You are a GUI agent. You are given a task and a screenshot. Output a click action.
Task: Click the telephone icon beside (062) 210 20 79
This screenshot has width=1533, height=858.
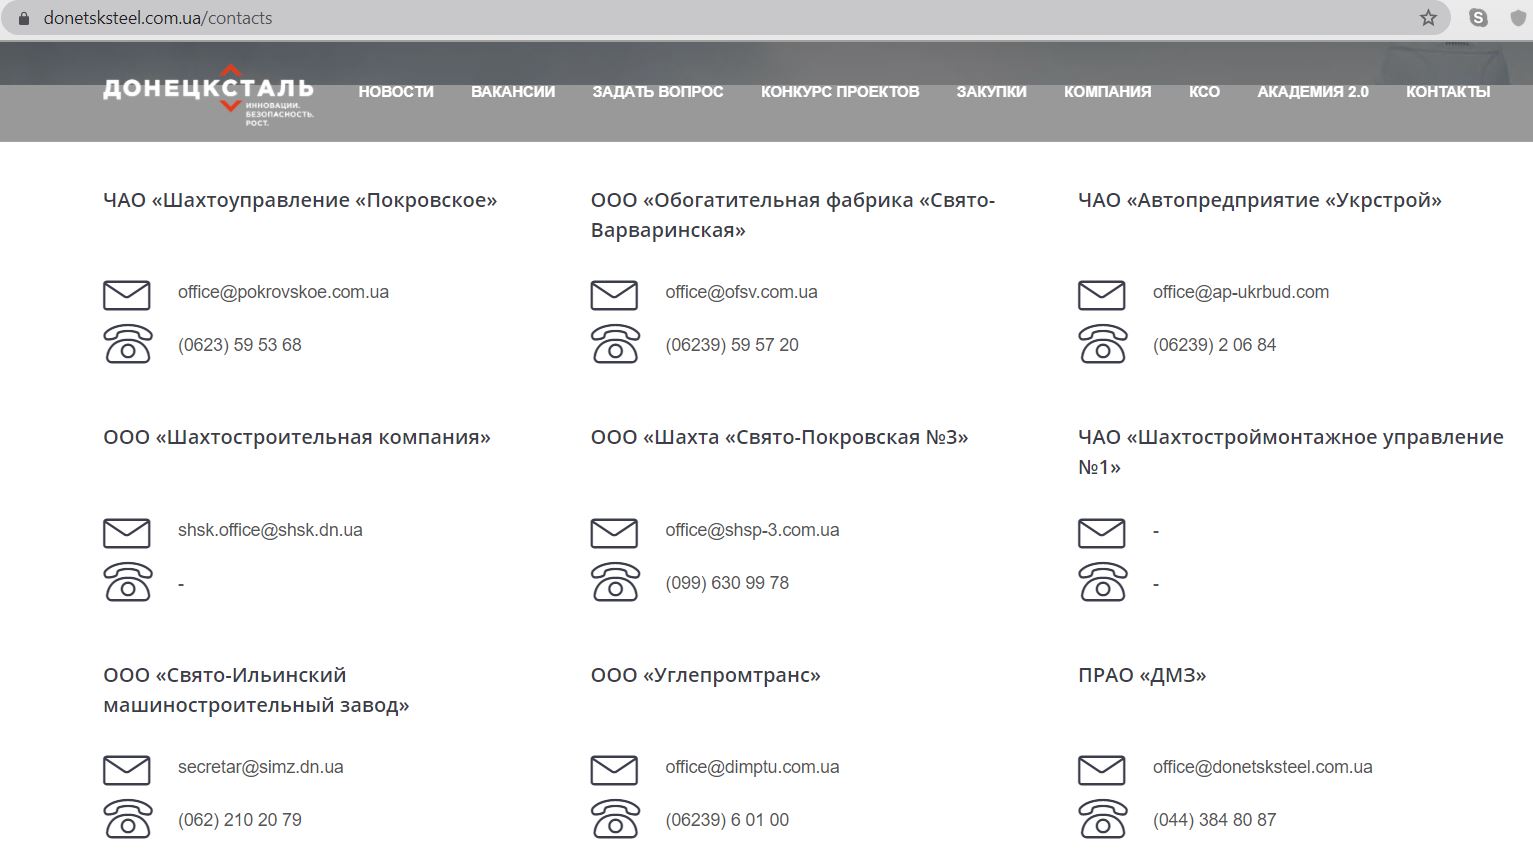(x=127, y=819)
